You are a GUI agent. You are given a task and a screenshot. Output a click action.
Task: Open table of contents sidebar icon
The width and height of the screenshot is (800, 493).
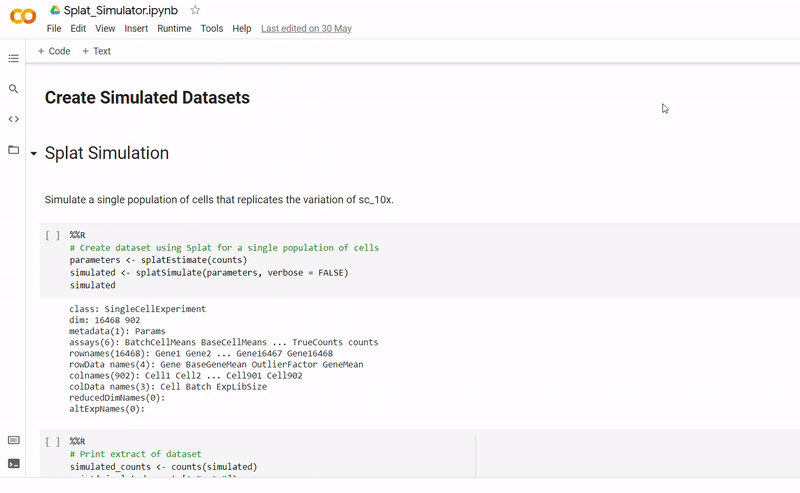pos(14,58)
